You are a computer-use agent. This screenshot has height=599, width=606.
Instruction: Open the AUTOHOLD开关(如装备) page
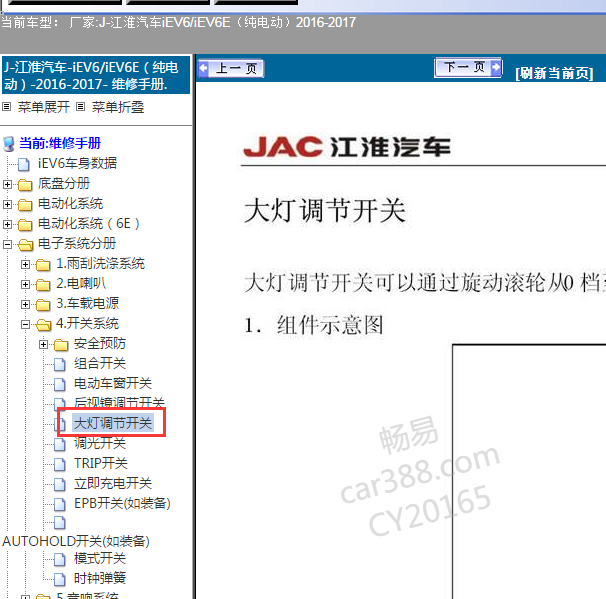pyautogui.click(x=76, y=541)
